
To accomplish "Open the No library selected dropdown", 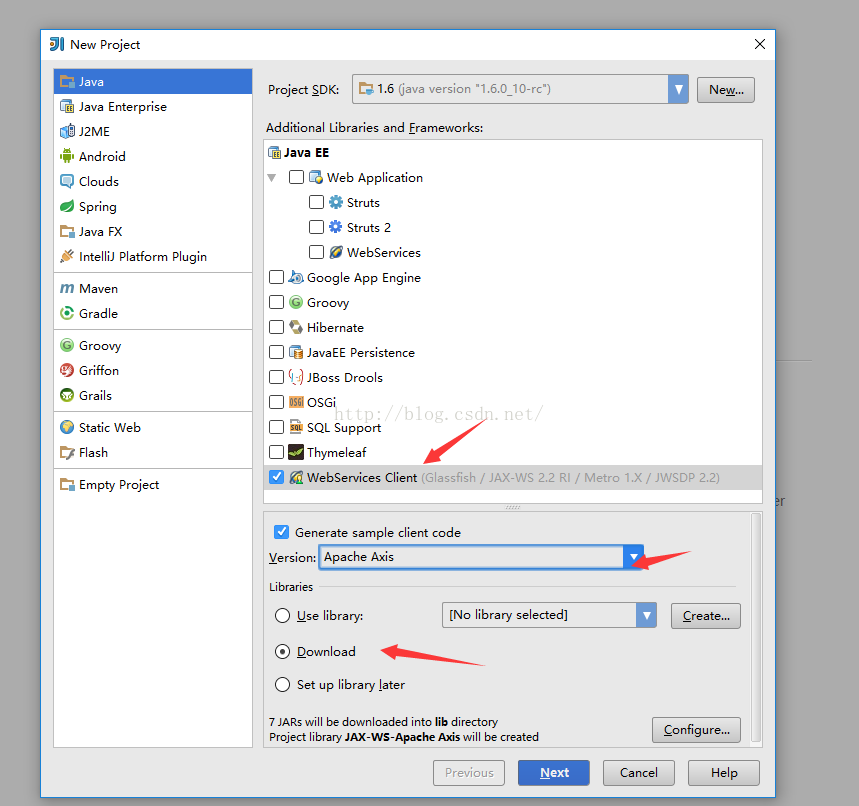I will tap(646, 615).
